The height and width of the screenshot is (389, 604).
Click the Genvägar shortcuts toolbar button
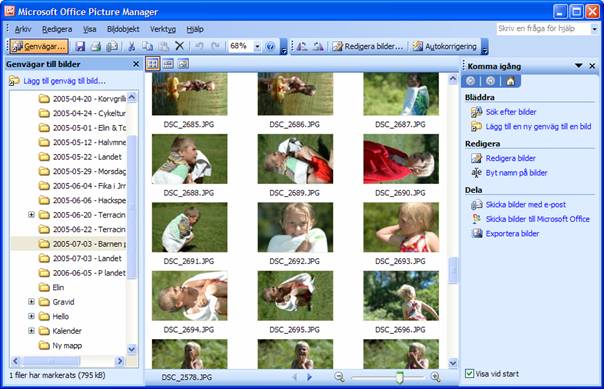pyautogui.click(x=39, y=46)
